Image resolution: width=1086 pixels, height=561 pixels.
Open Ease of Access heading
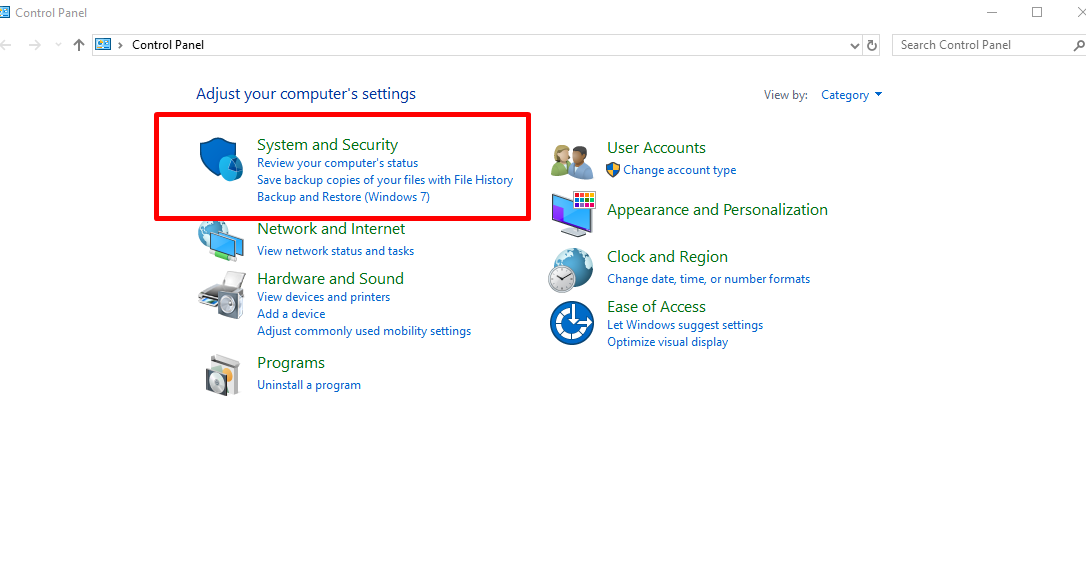(x=657, y=307)
